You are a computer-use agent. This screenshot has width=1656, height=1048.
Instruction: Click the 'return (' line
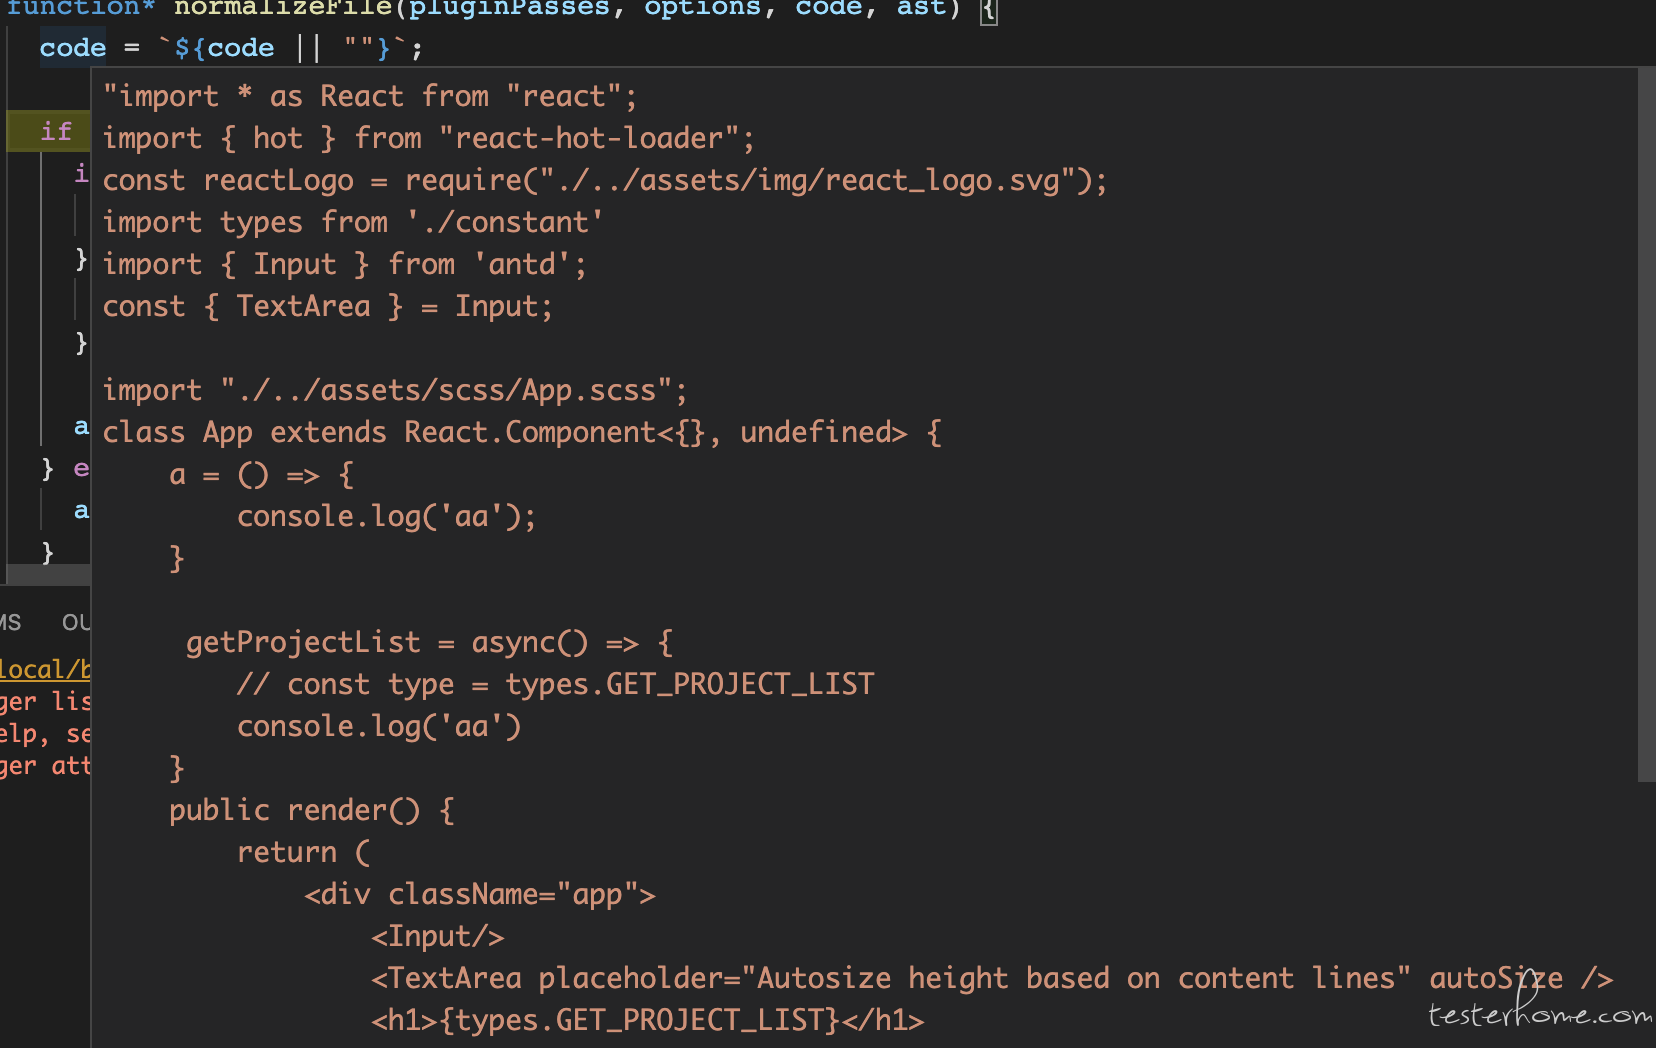click(x=304, y=852)
